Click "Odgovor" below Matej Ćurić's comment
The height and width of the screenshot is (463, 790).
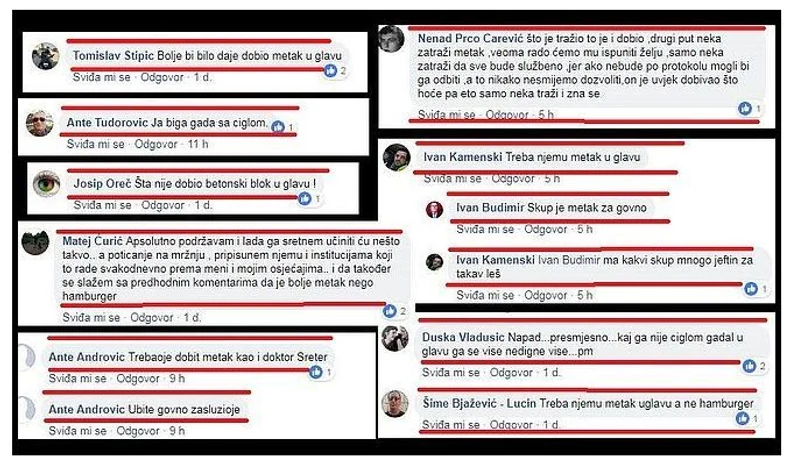152,317
